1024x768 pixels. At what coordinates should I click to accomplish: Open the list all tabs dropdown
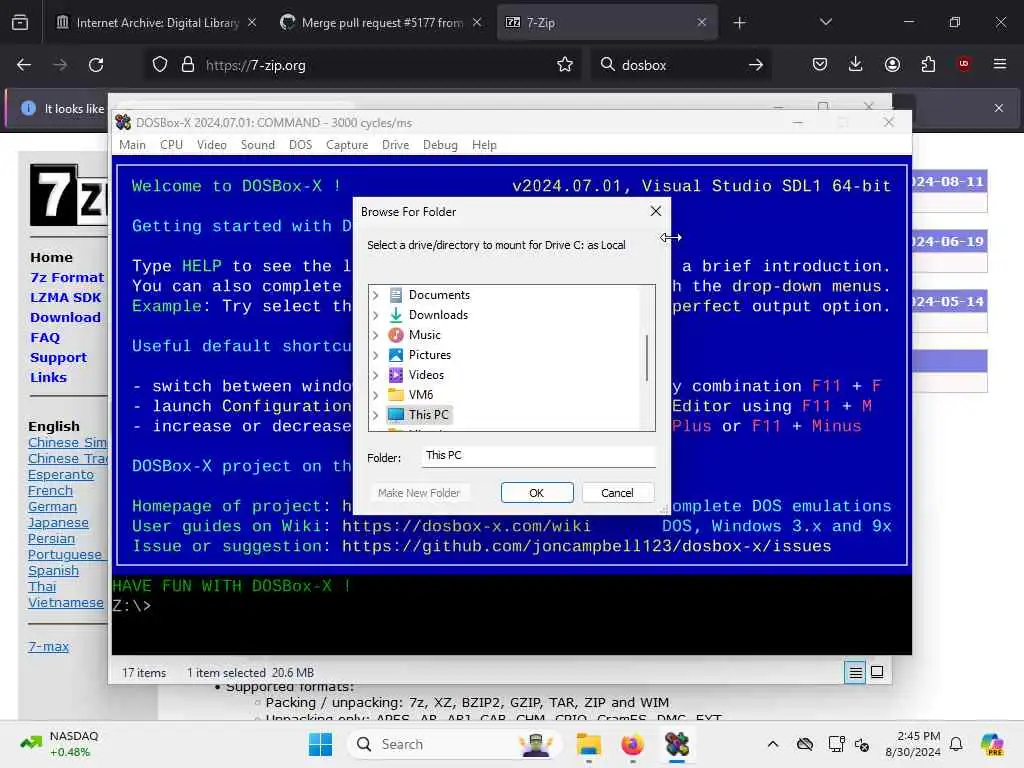[x=825, y=23]
